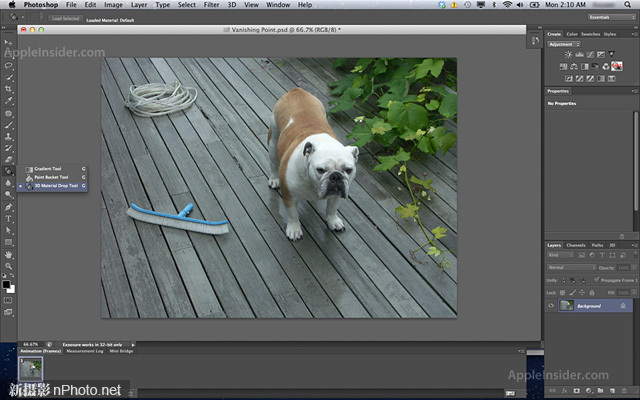This screenshot has width=640, height=400.
Task: Hide the Background layer via eye icon
Action: (551, 305)
